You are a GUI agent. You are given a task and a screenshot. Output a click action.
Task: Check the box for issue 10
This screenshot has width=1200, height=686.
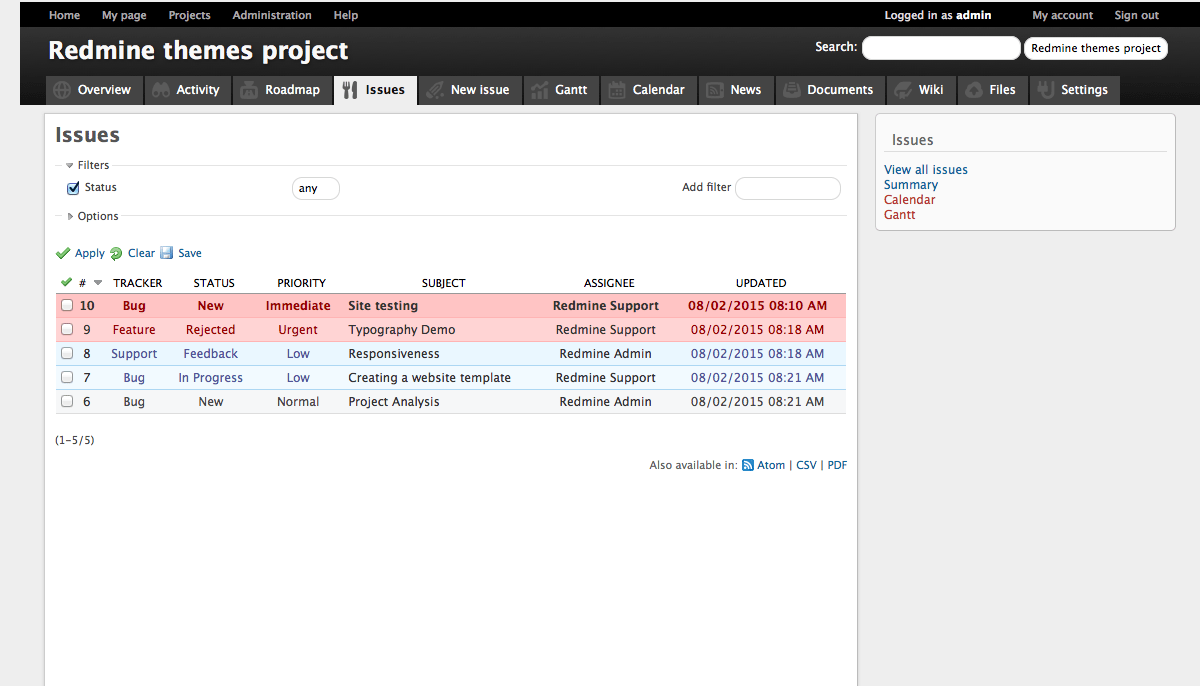pos(67,305)
